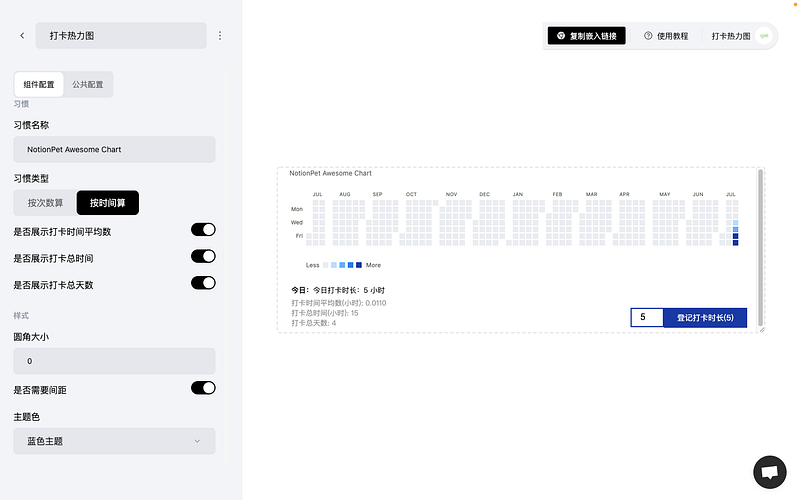Expand the 主题色 蓝色主题 dropdown
Viewport: 800px width, 500px height.
pyautogui.click(x=114, y=441)
